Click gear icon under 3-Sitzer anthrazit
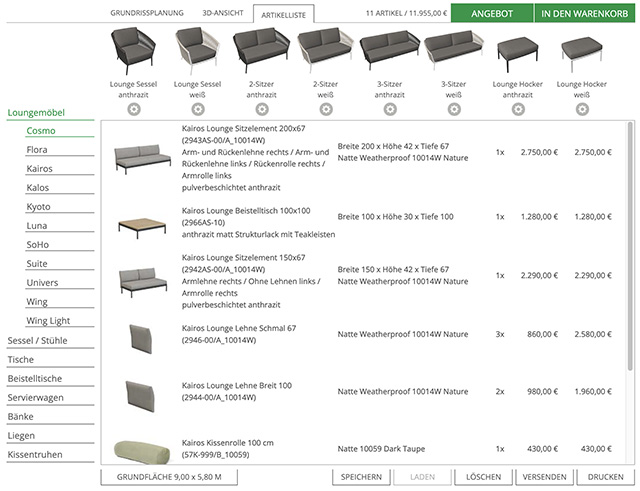Screen dimensions: 640x491 point(389,108)
